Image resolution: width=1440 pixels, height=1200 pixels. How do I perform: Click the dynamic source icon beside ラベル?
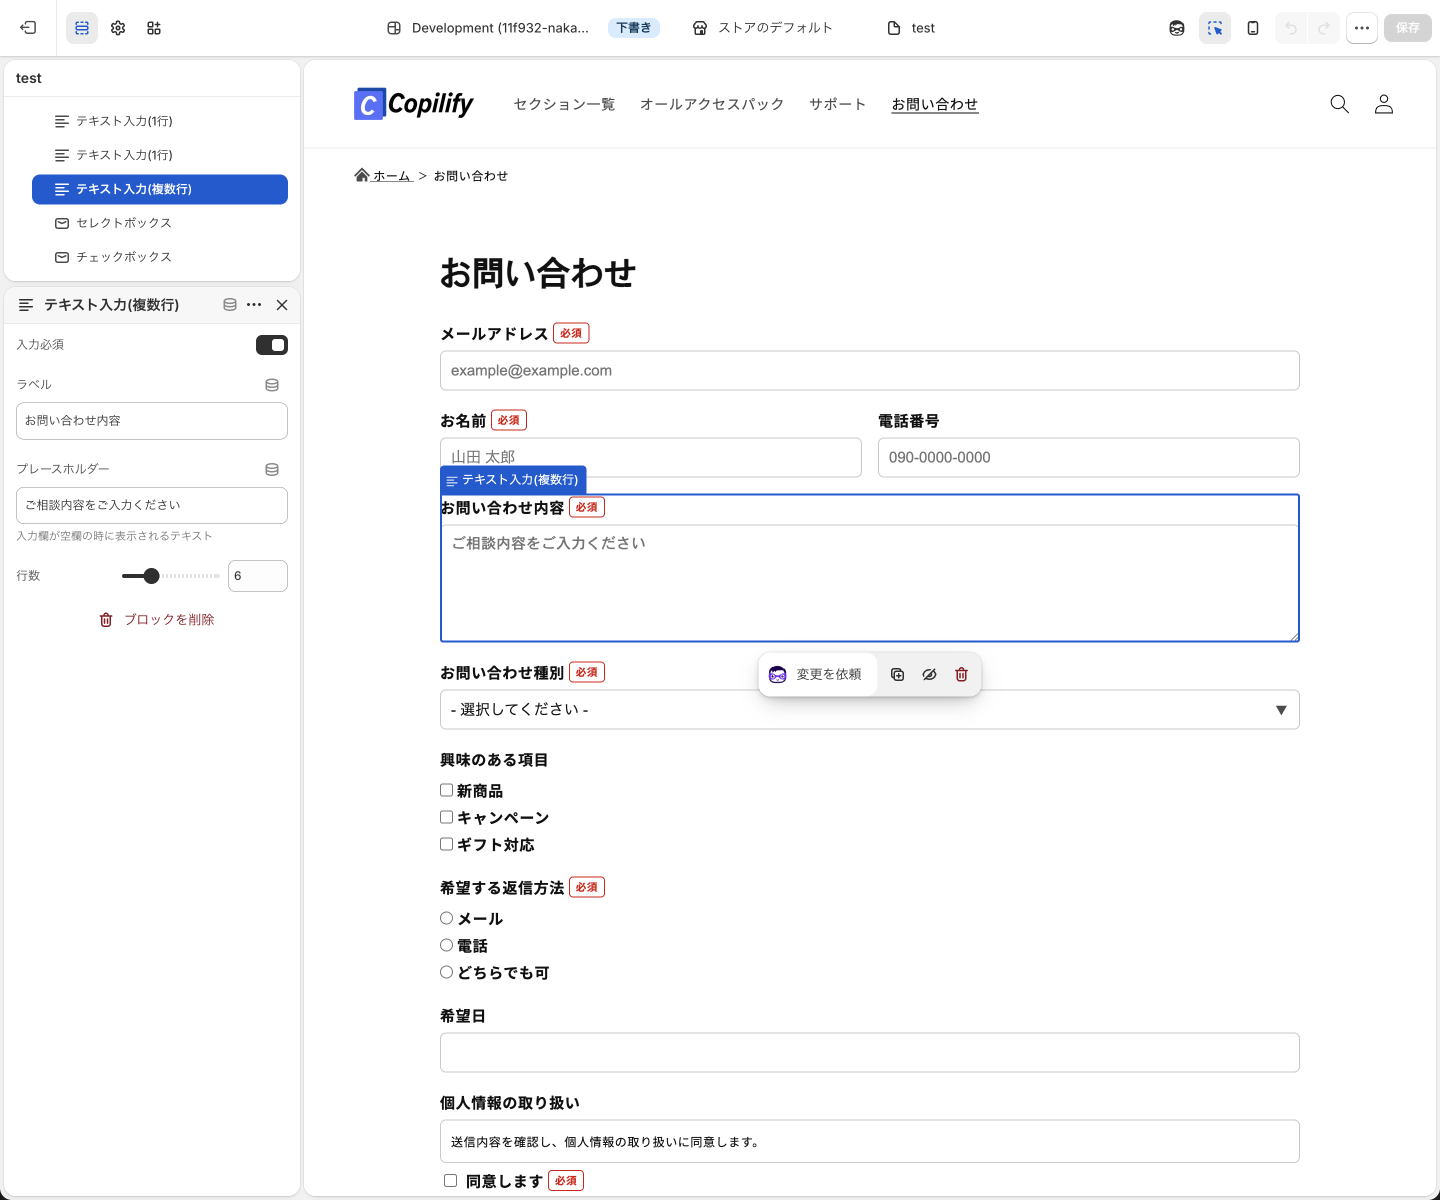point(272,385)
